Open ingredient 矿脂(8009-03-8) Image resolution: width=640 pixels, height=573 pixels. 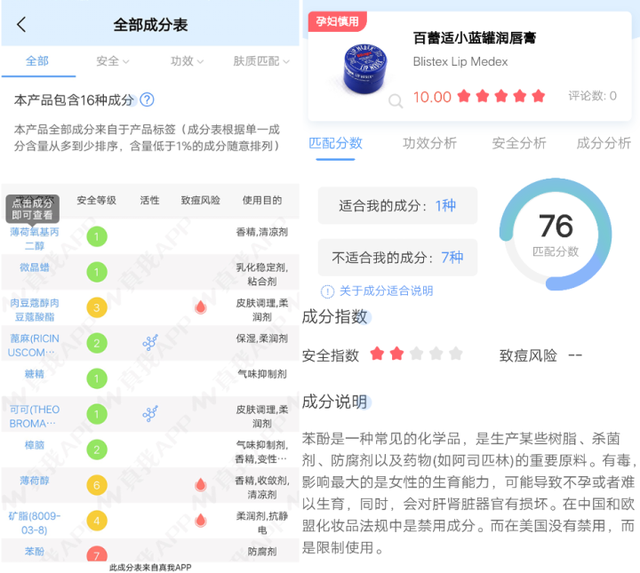(x=34, y=523)
